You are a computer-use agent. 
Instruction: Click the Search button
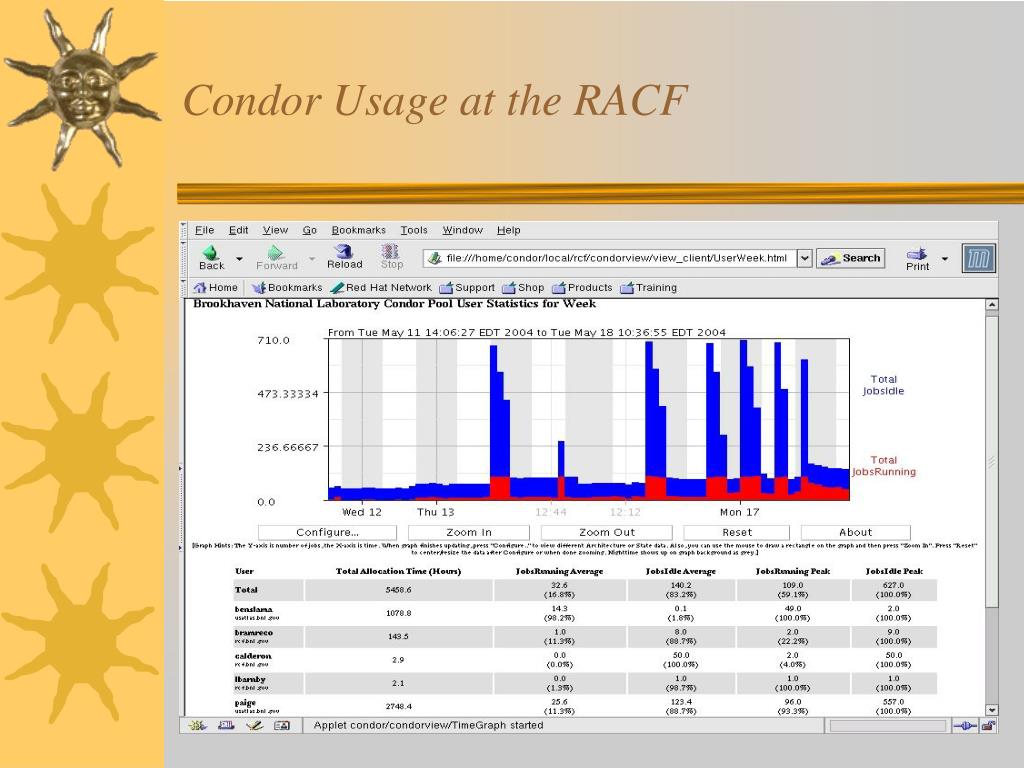click(x=850, y=259)
